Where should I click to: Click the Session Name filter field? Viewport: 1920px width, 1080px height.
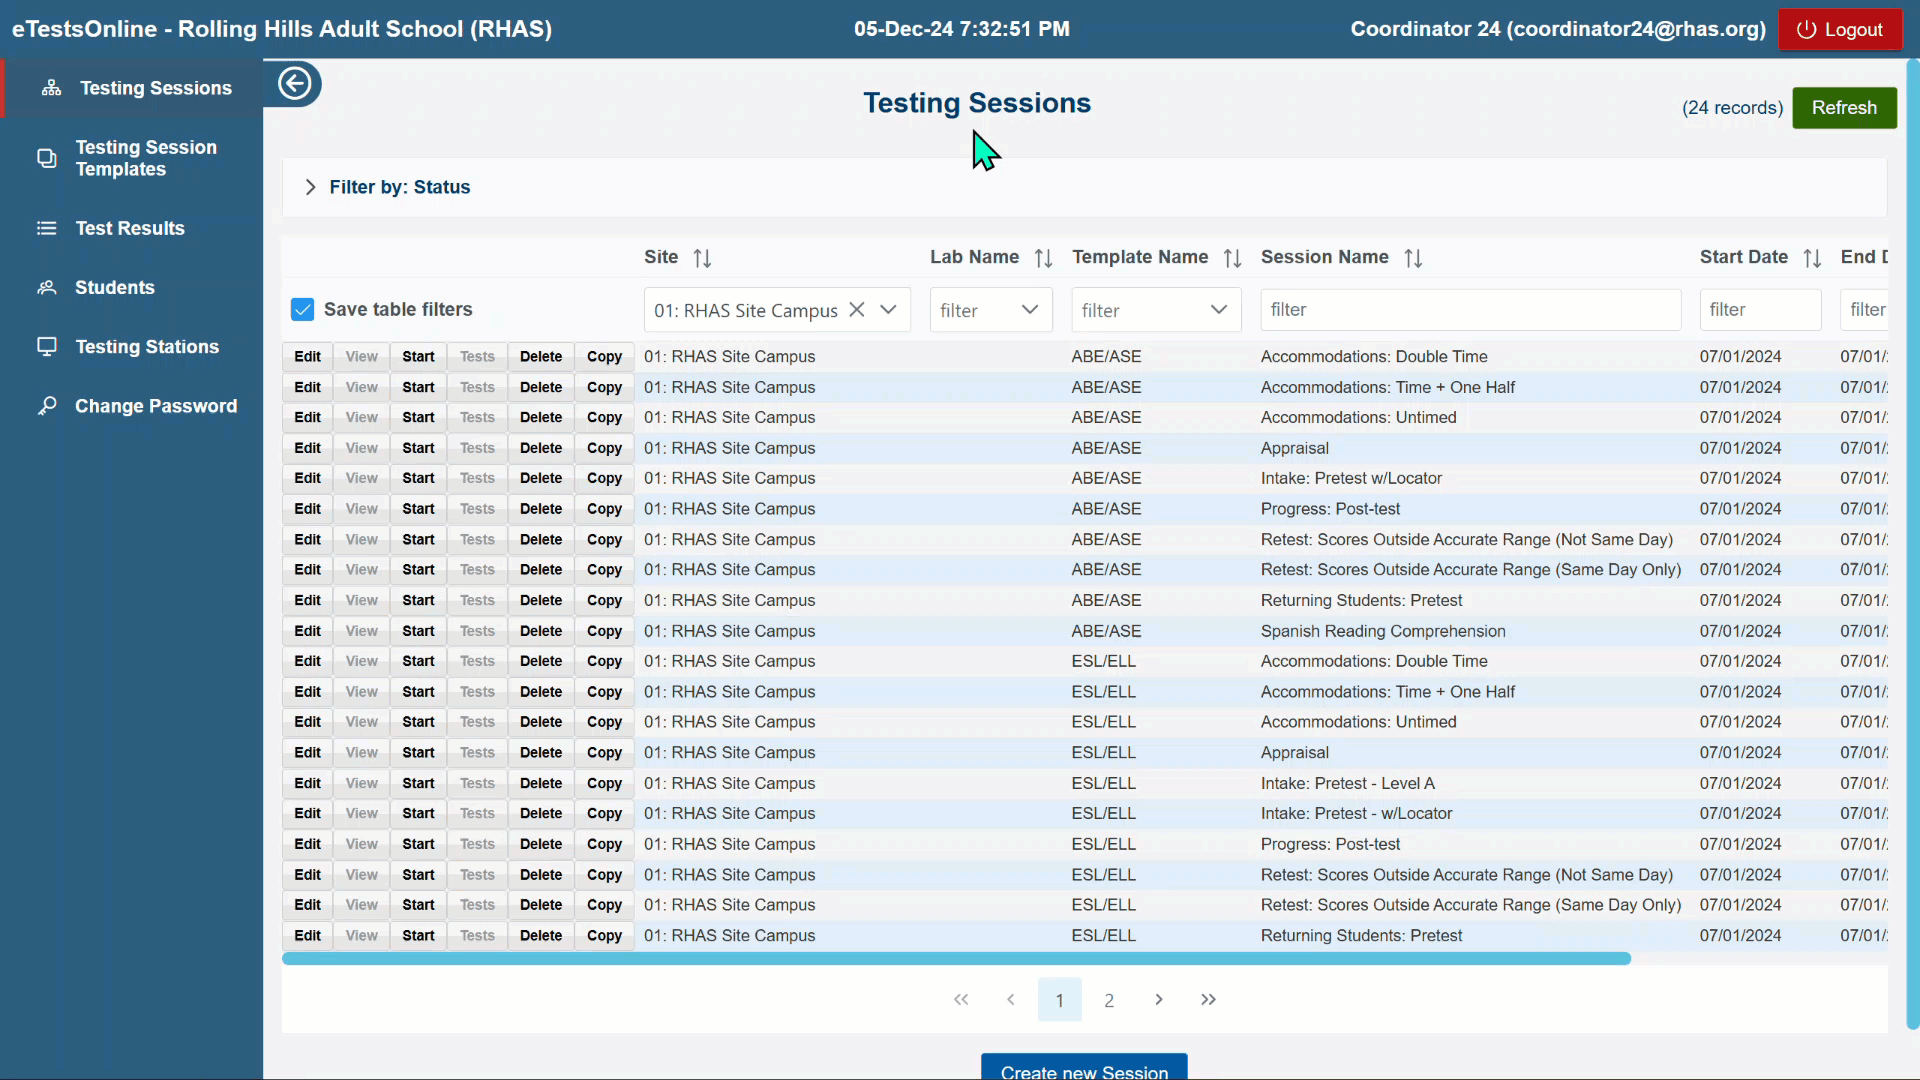pyautogui.click(x=1470, y=310)
